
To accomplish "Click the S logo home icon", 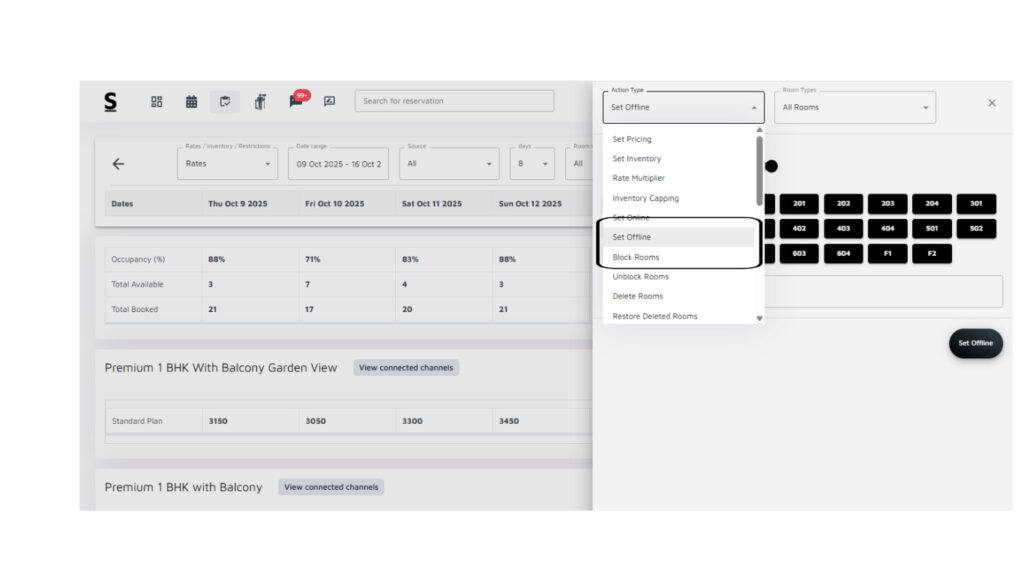I will click(x=110, y=101).
